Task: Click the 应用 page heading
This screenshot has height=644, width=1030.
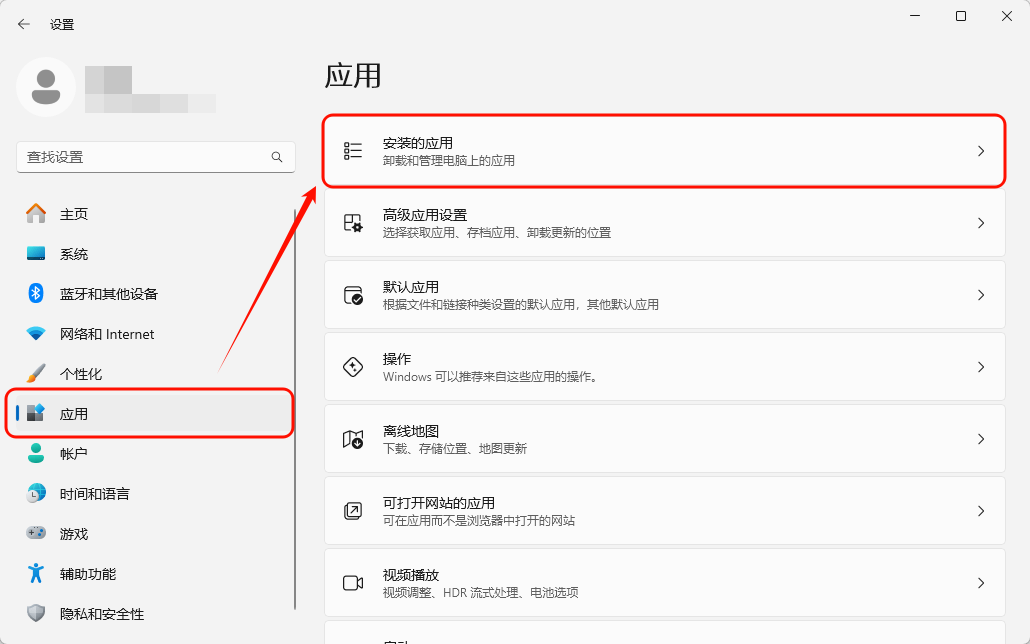Action: [353, 76]
